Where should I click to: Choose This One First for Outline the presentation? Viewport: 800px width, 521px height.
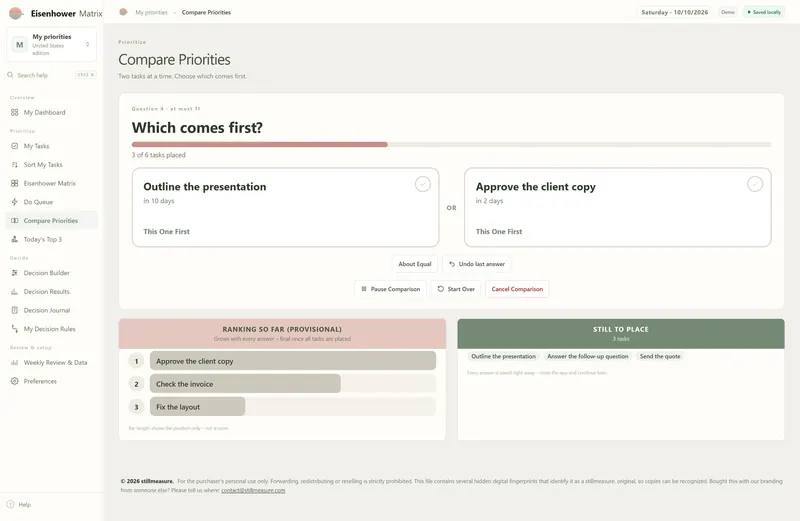[x=166, y=232]
